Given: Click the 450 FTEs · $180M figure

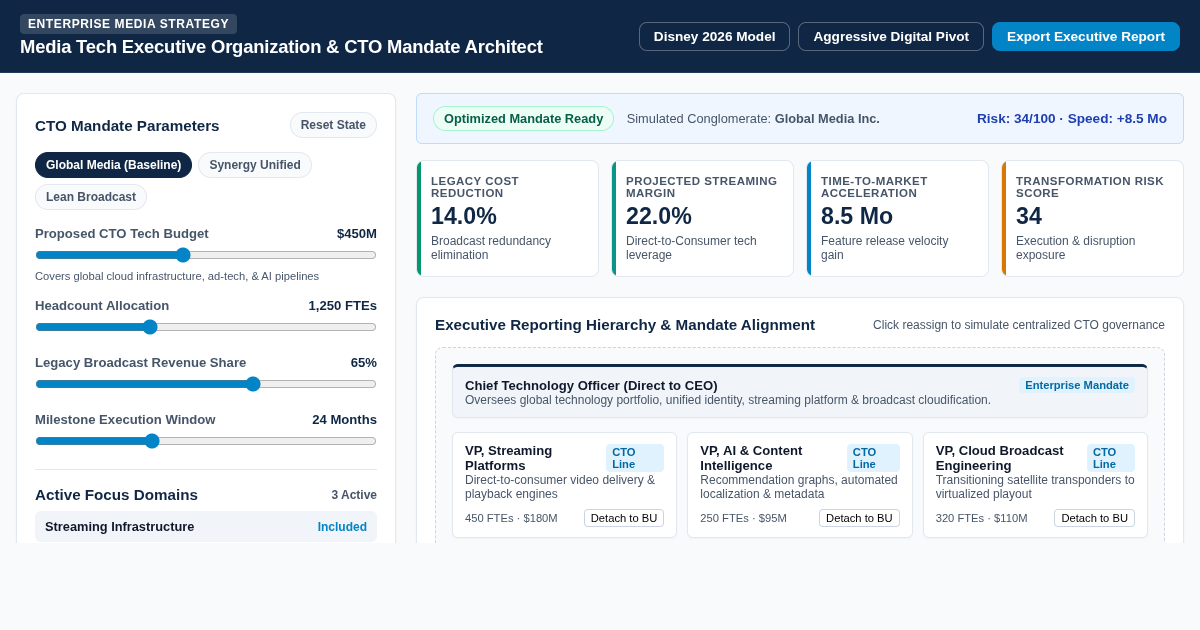Looking at the screenshot, I should pos(511,518).
